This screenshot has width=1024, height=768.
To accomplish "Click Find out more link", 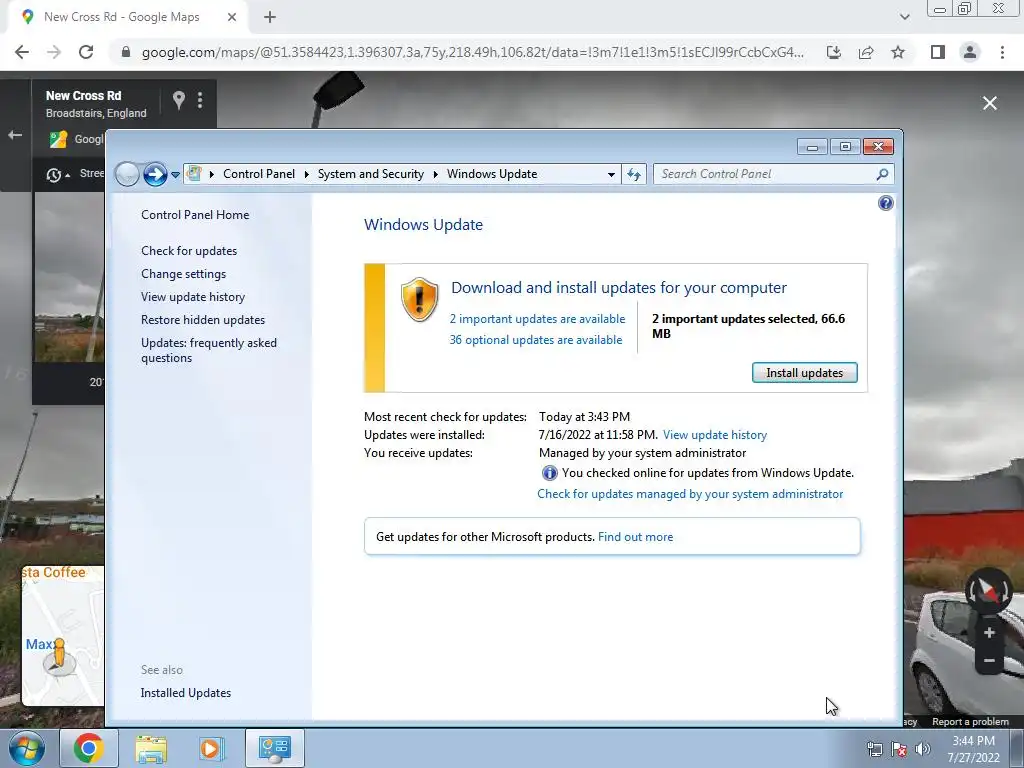I will [x=635, y=537].
